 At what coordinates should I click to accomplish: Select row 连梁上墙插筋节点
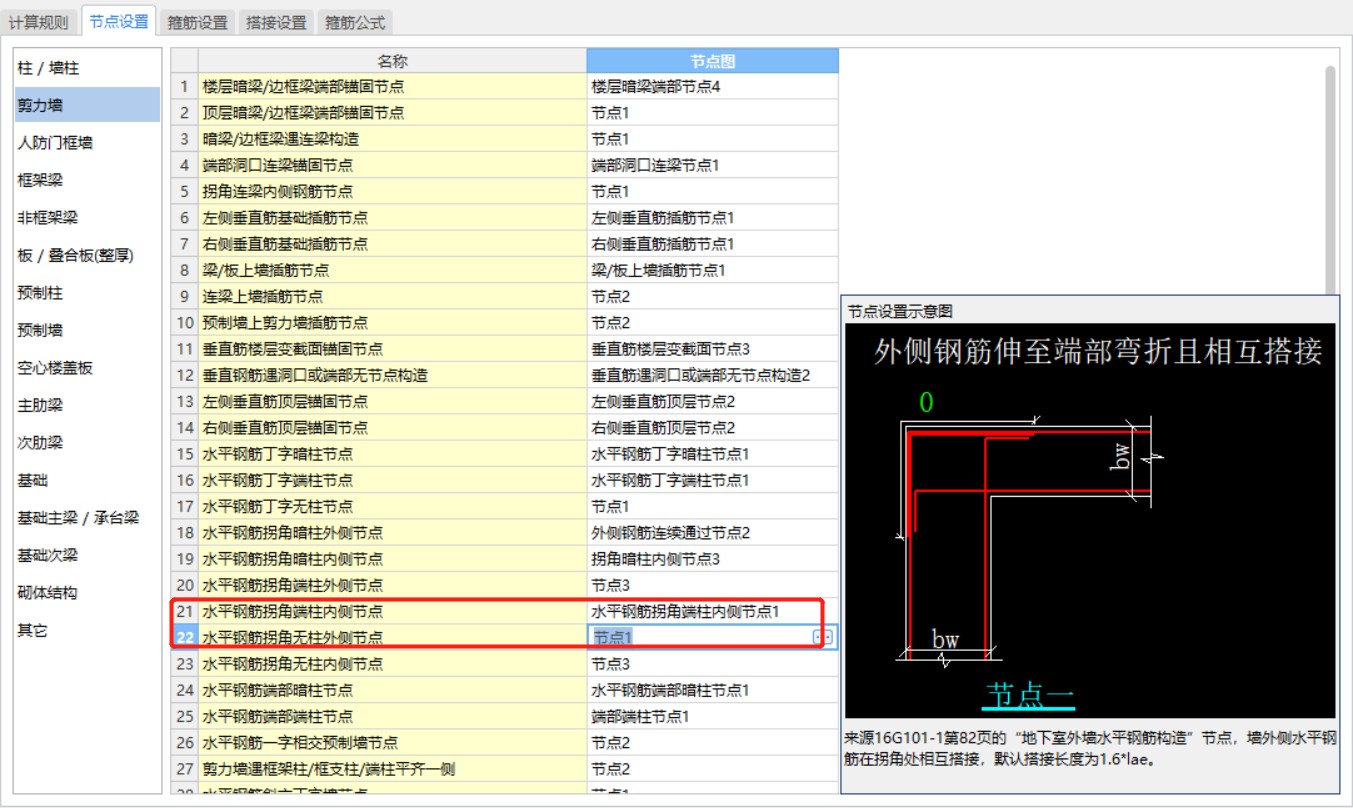point(392,297)
